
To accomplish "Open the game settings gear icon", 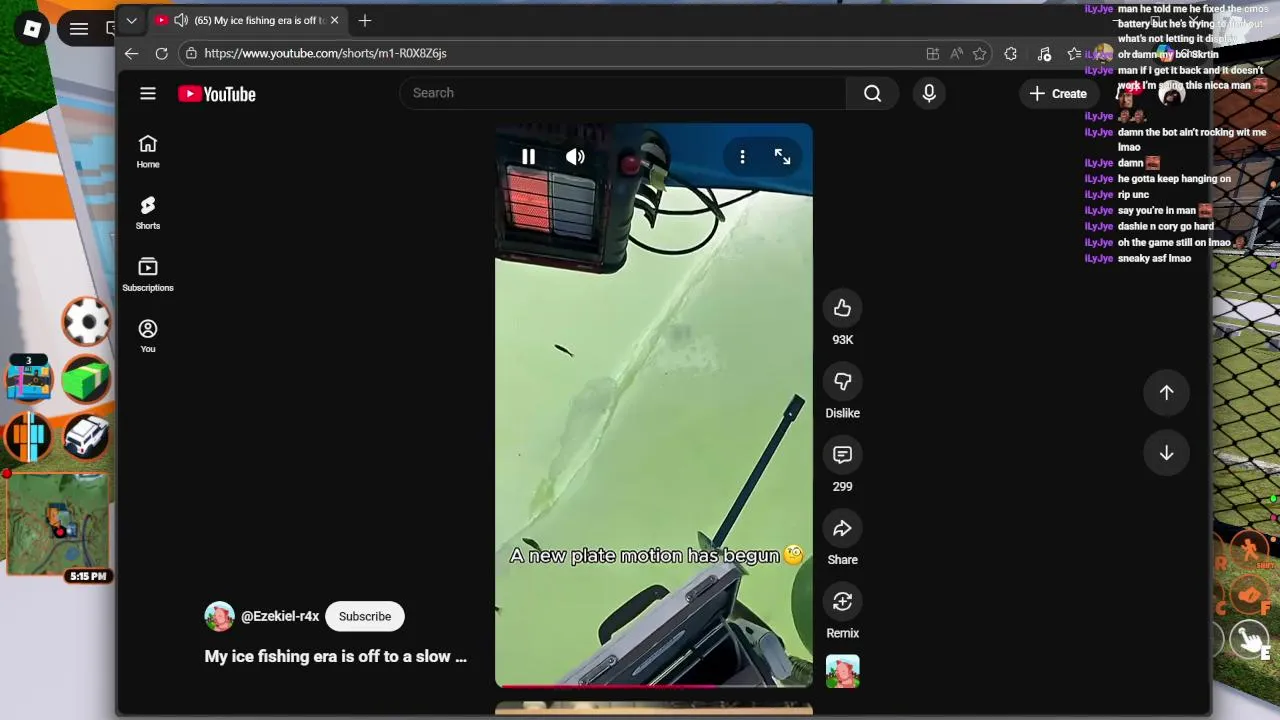I will [86, 322].
